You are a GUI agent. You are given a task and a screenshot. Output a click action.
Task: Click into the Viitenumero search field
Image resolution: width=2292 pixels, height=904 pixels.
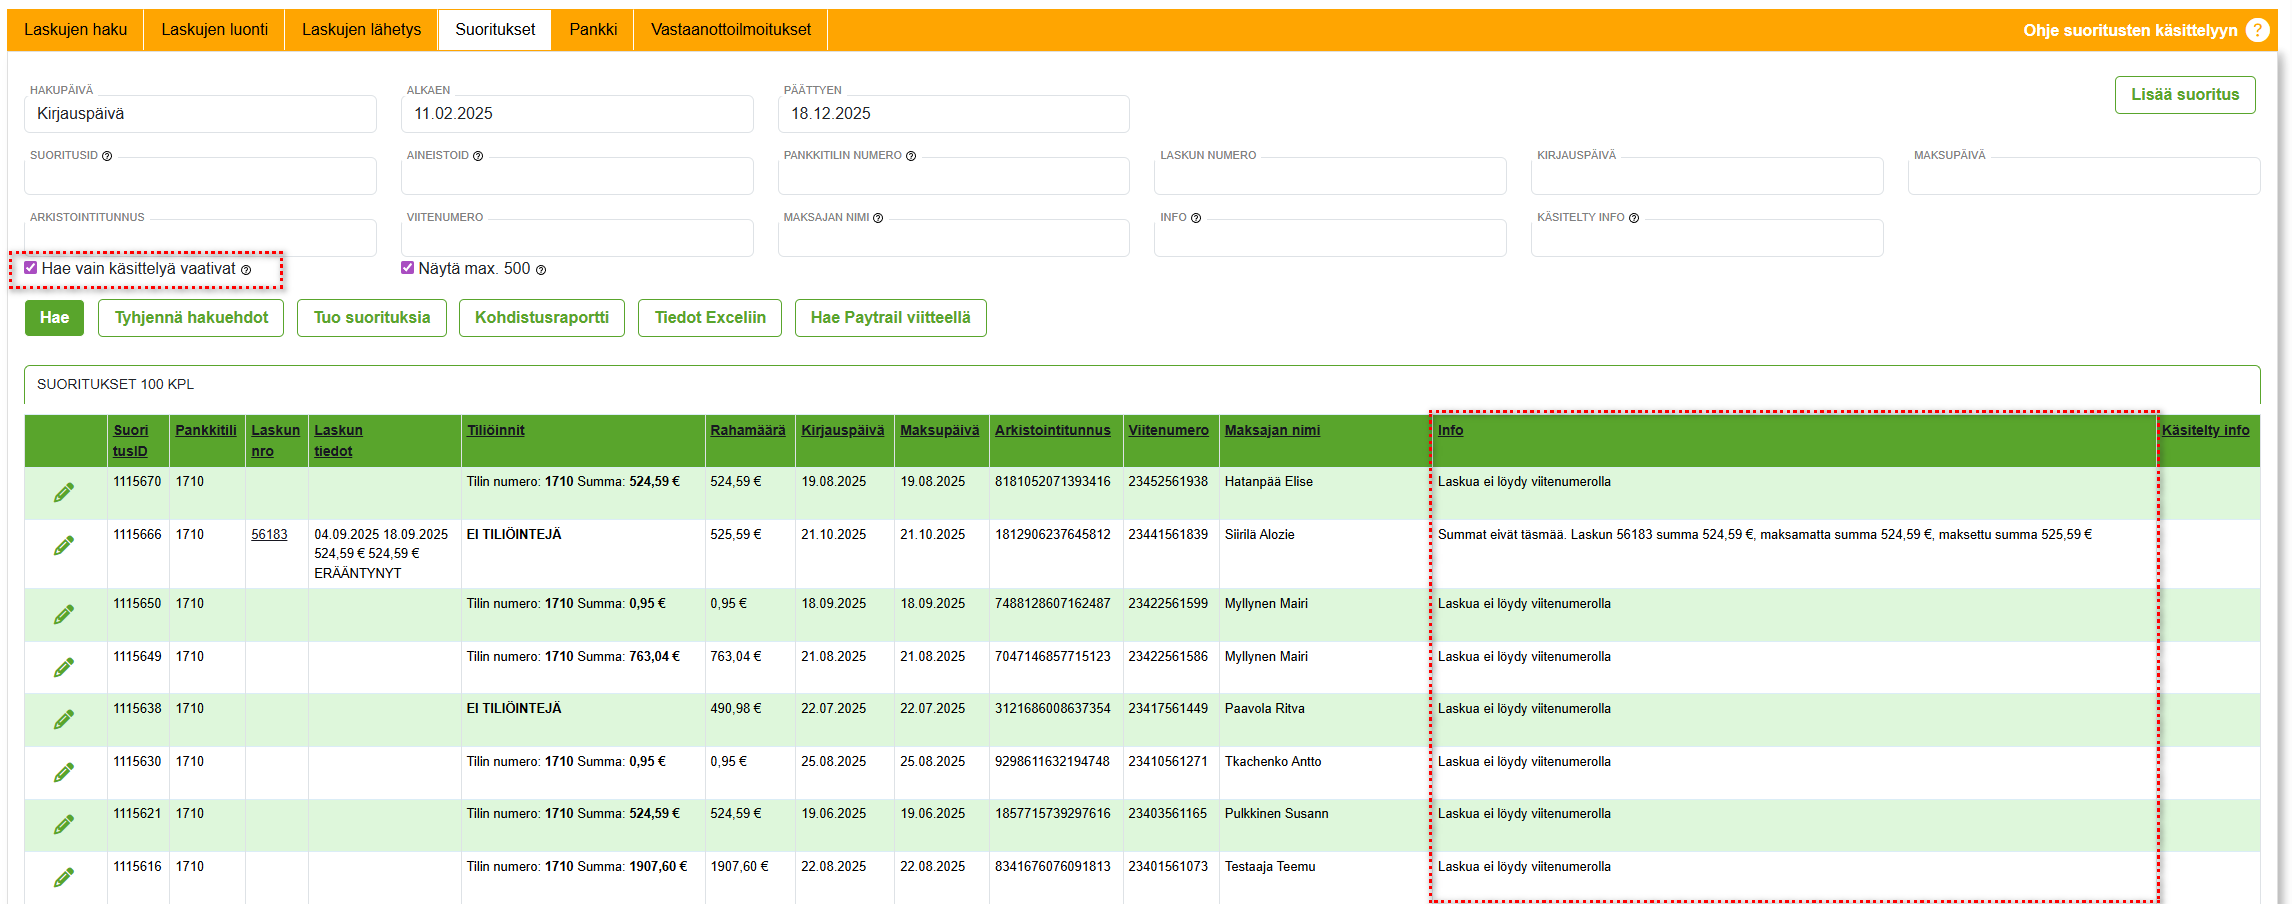coord(577,240)
